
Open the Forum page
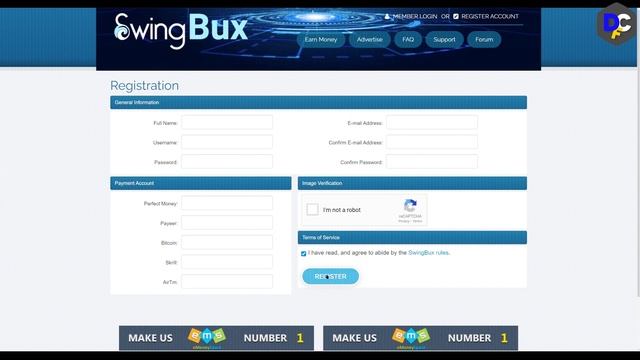[484, 40]
